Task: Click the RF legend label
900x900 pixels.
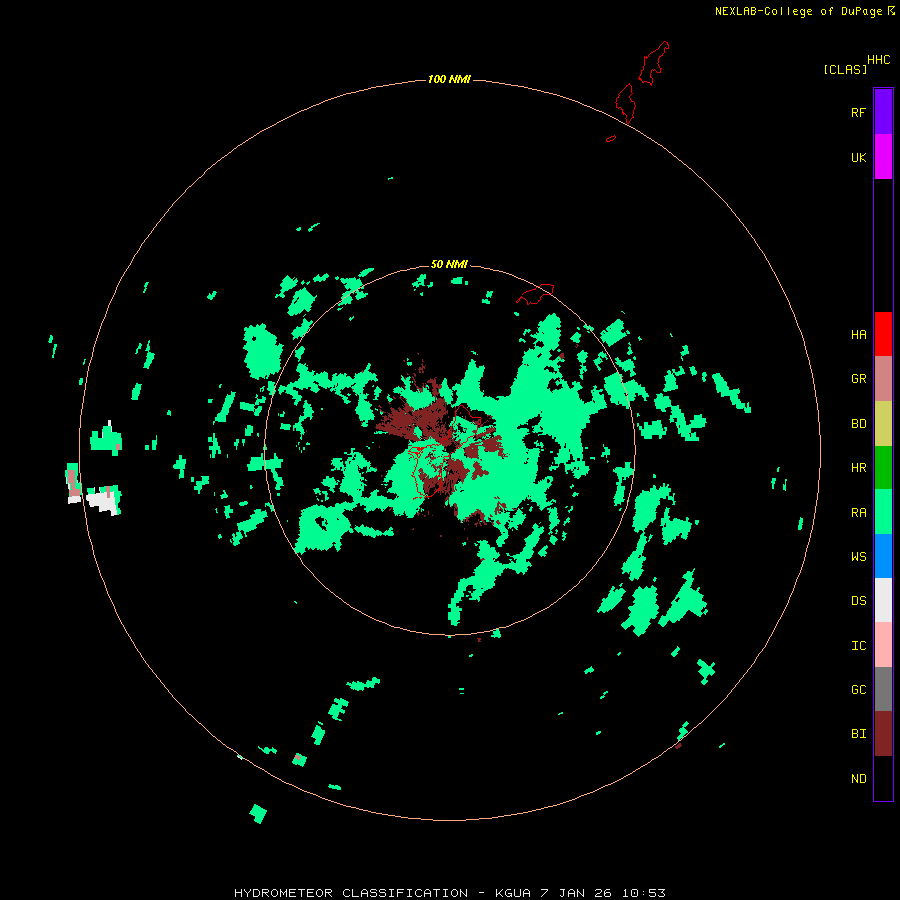Action: click(x=858, y=113)
